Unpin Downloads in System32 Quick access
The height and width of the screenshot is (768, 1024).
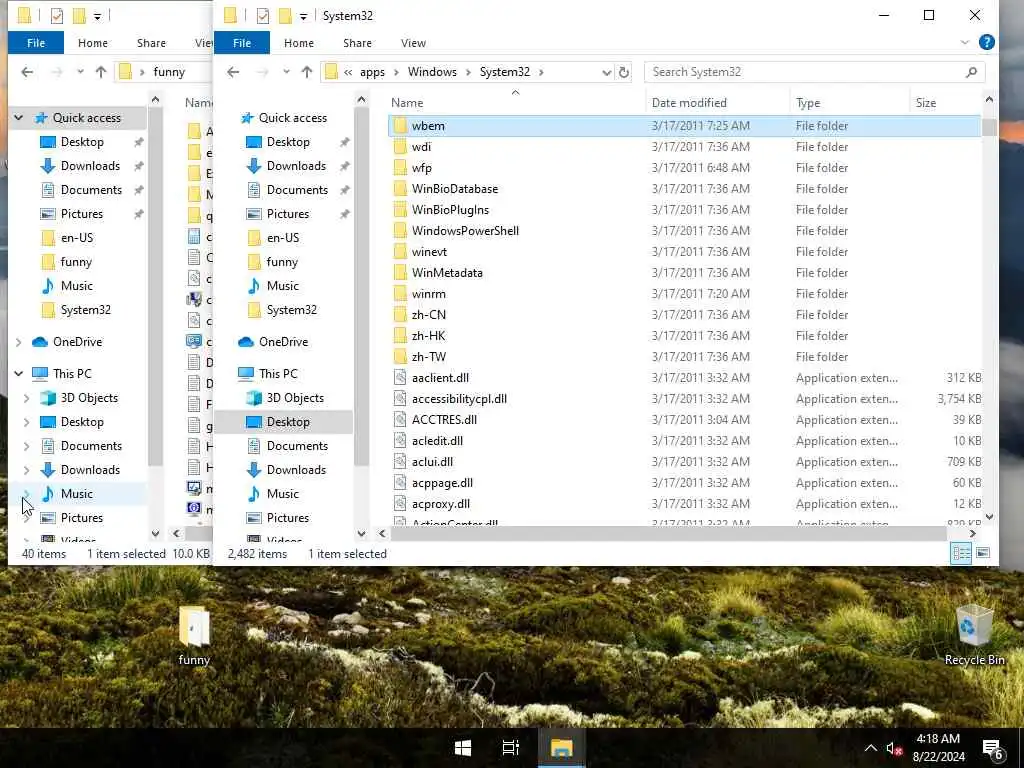tap(344, 166)
